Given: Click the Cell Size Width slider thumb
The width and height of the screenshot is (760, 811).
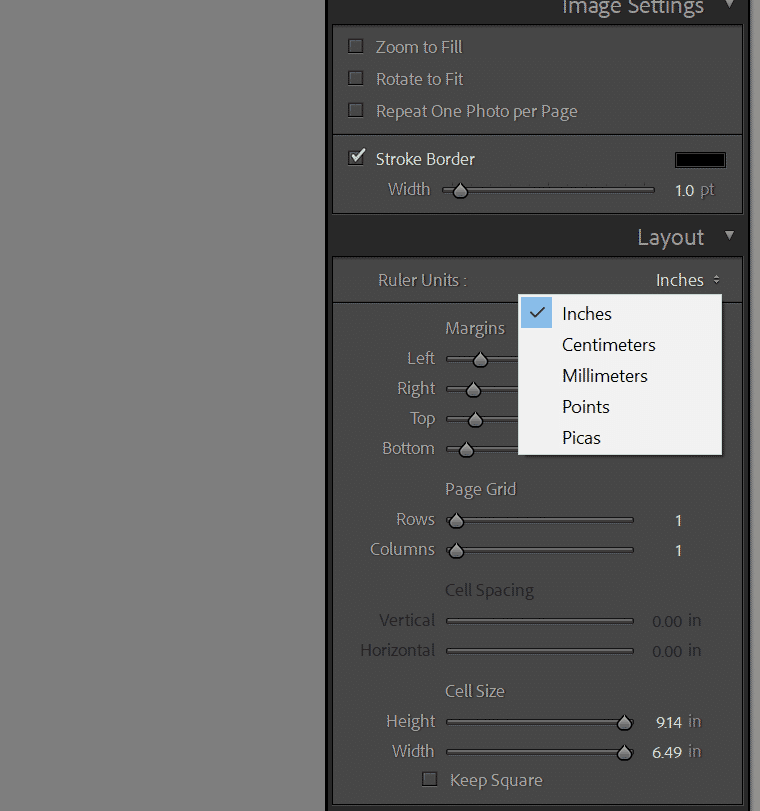Looking at the screenshot, I should tap(624, 751).
